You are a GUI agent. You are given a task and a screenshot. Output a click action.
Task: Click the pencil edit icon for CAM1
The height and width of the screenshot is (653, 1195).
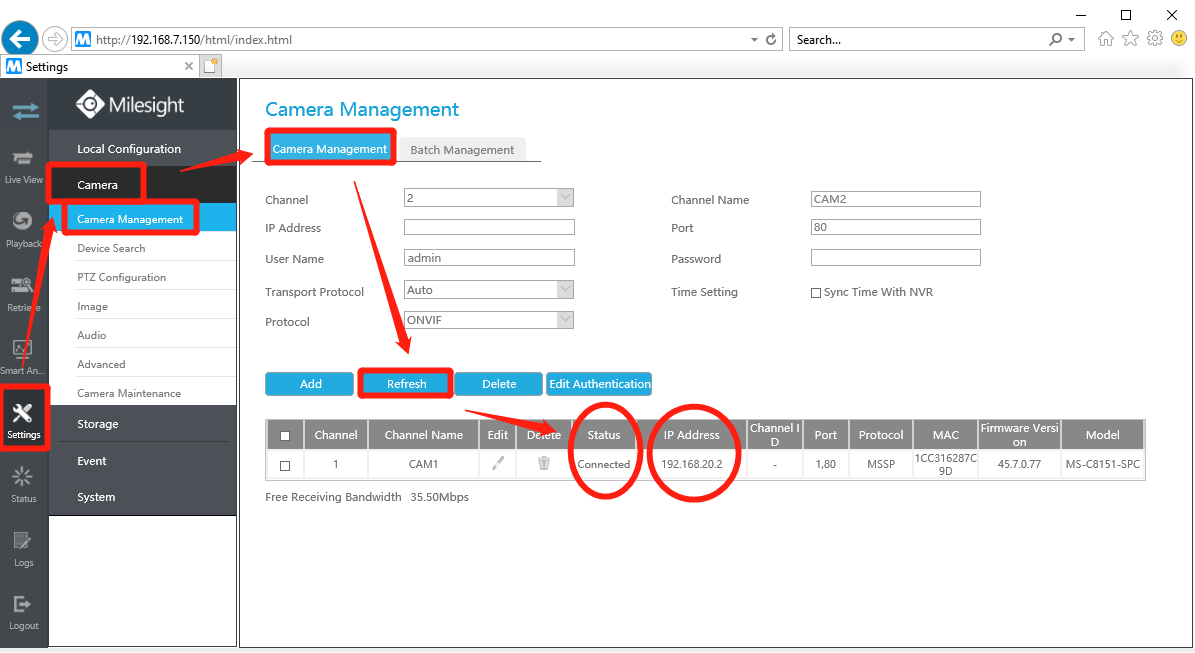click(498, 463)
